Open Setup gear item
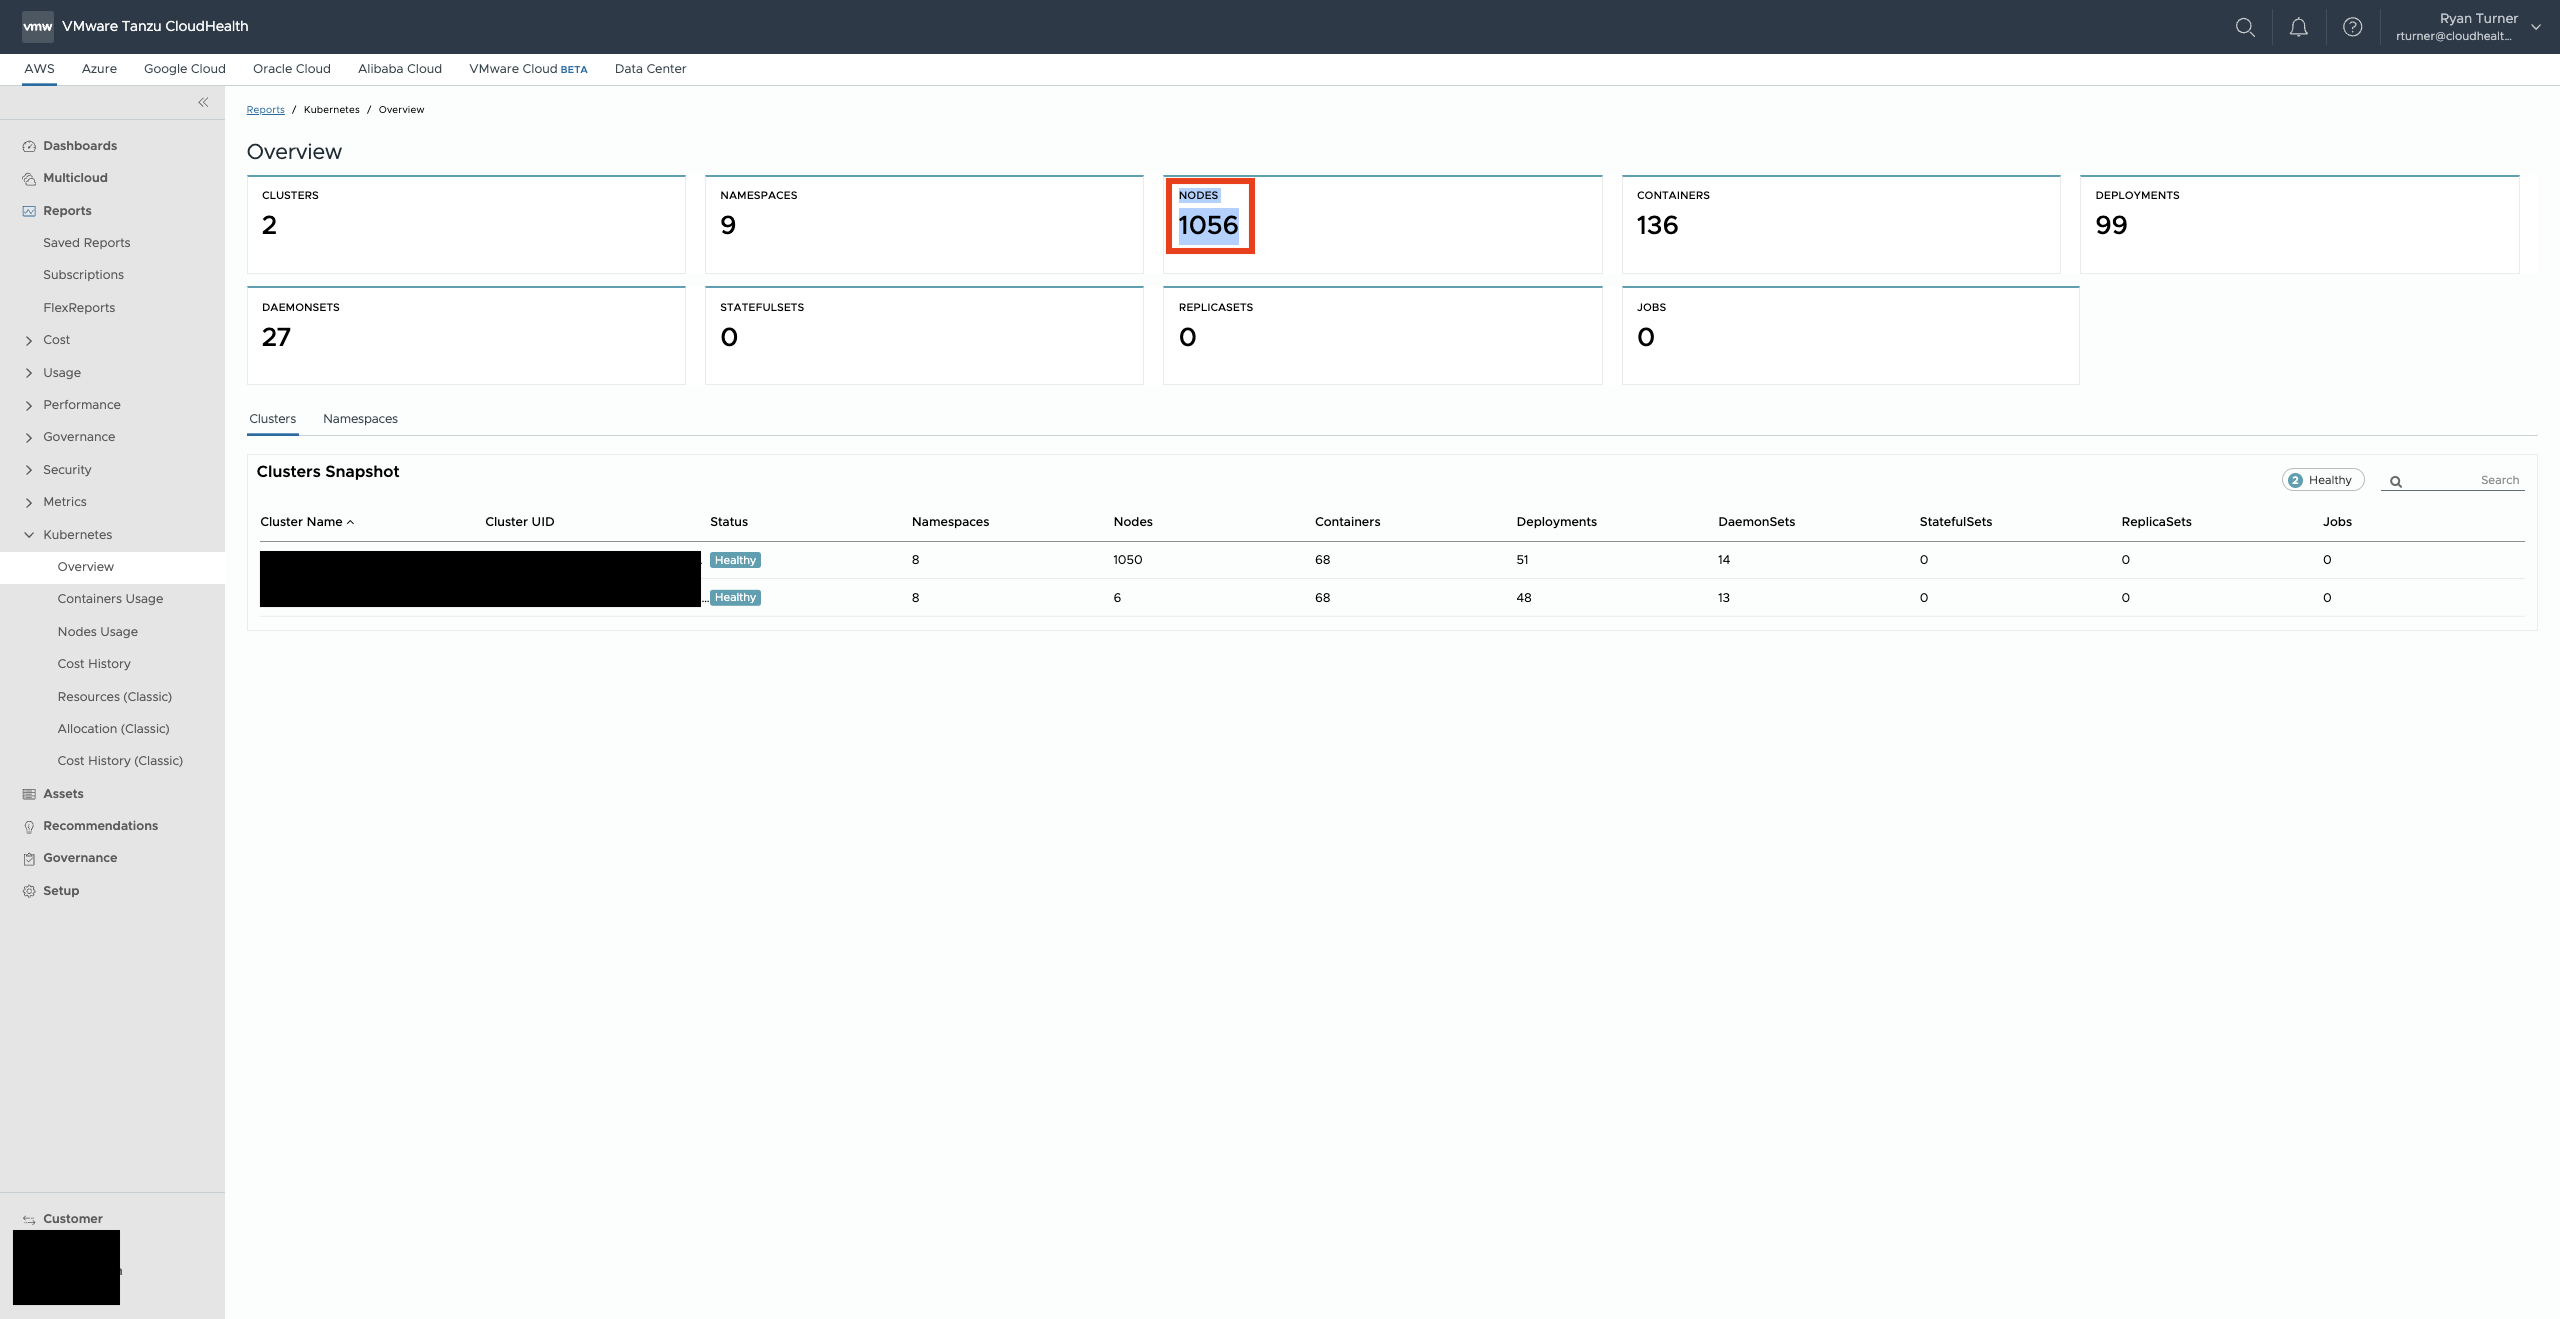Viewport: 2560px width, 1319px height. (x=29, y=891)
